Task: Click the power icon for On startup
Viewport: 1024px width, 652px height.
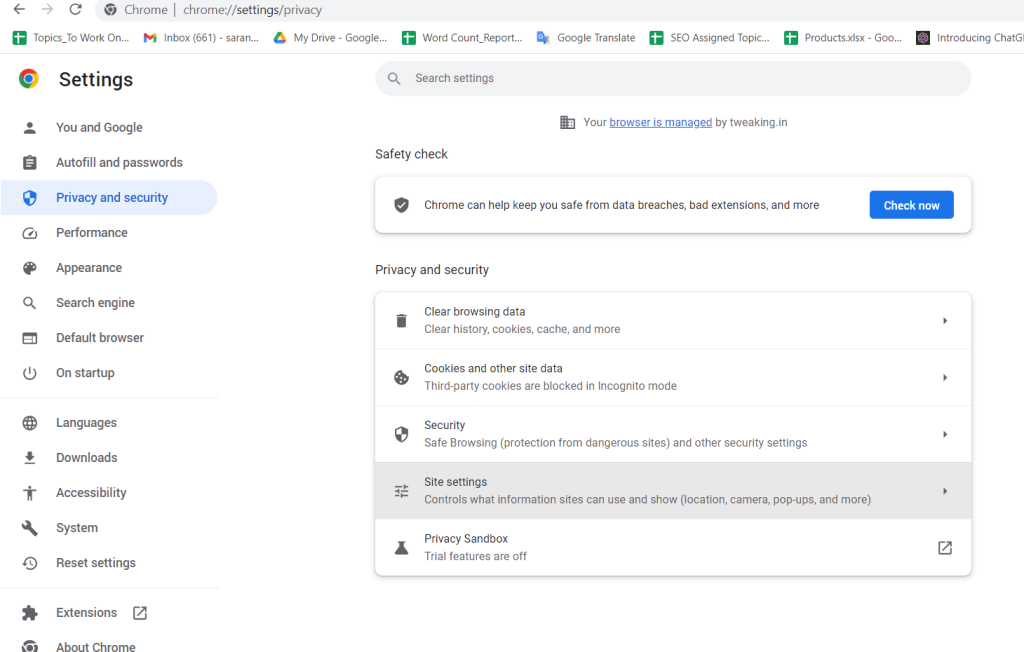Action: coord(29,373)
